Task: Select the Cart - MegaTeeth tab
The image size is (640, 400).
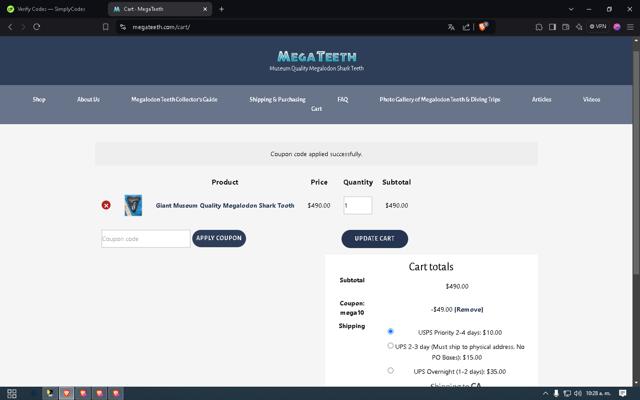Action: pos(157,9)
